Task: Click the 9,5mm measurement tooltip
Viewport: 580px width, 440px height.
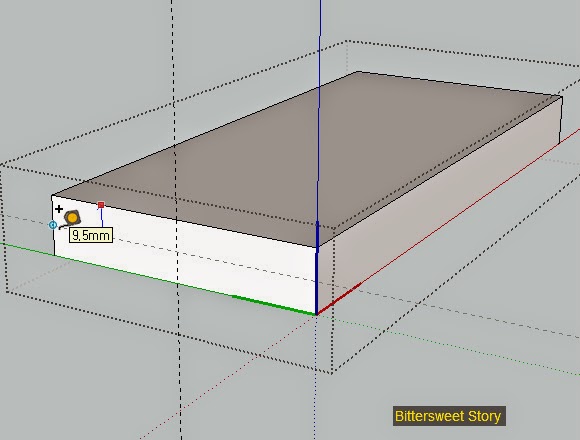Action: tap(91, 236)
